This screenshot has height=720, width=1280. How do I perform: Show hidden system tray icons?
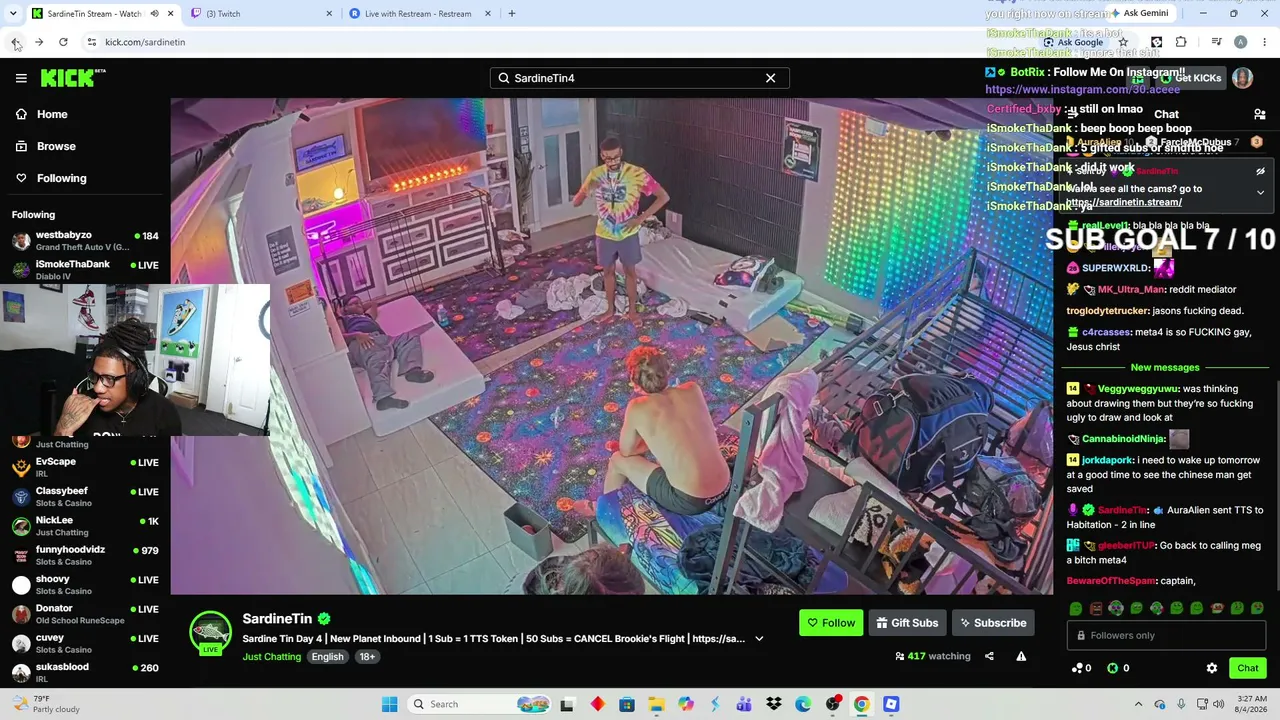[1138, 704]
